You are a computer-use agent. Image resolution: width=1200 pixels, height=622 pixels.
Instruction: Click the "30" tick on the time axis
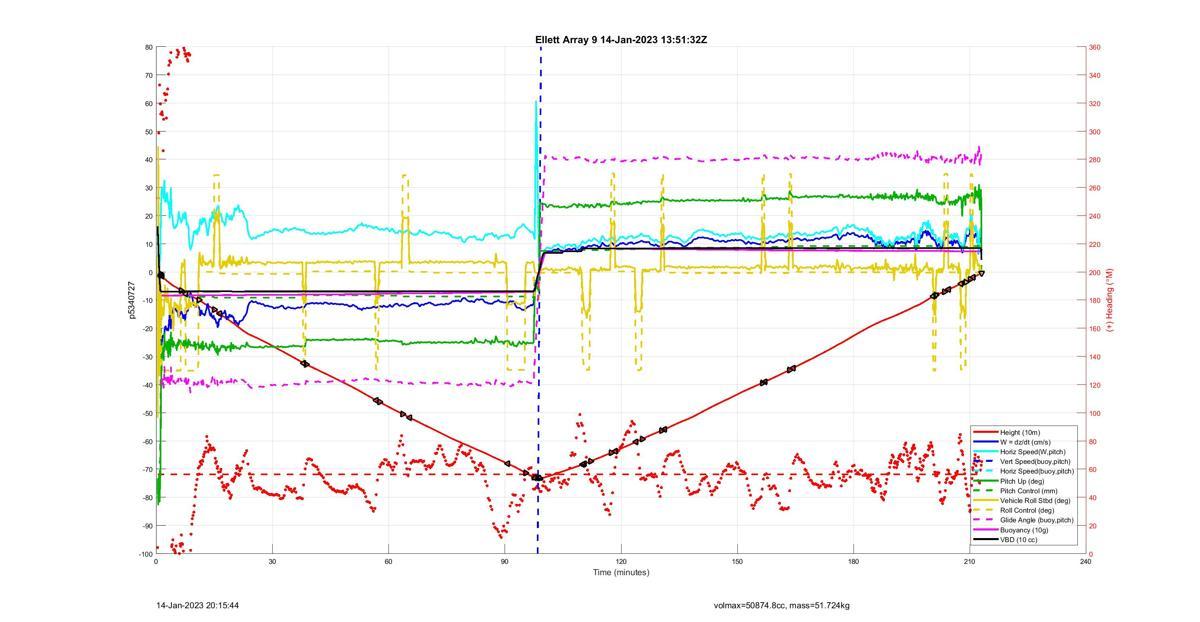pos(272,562)
